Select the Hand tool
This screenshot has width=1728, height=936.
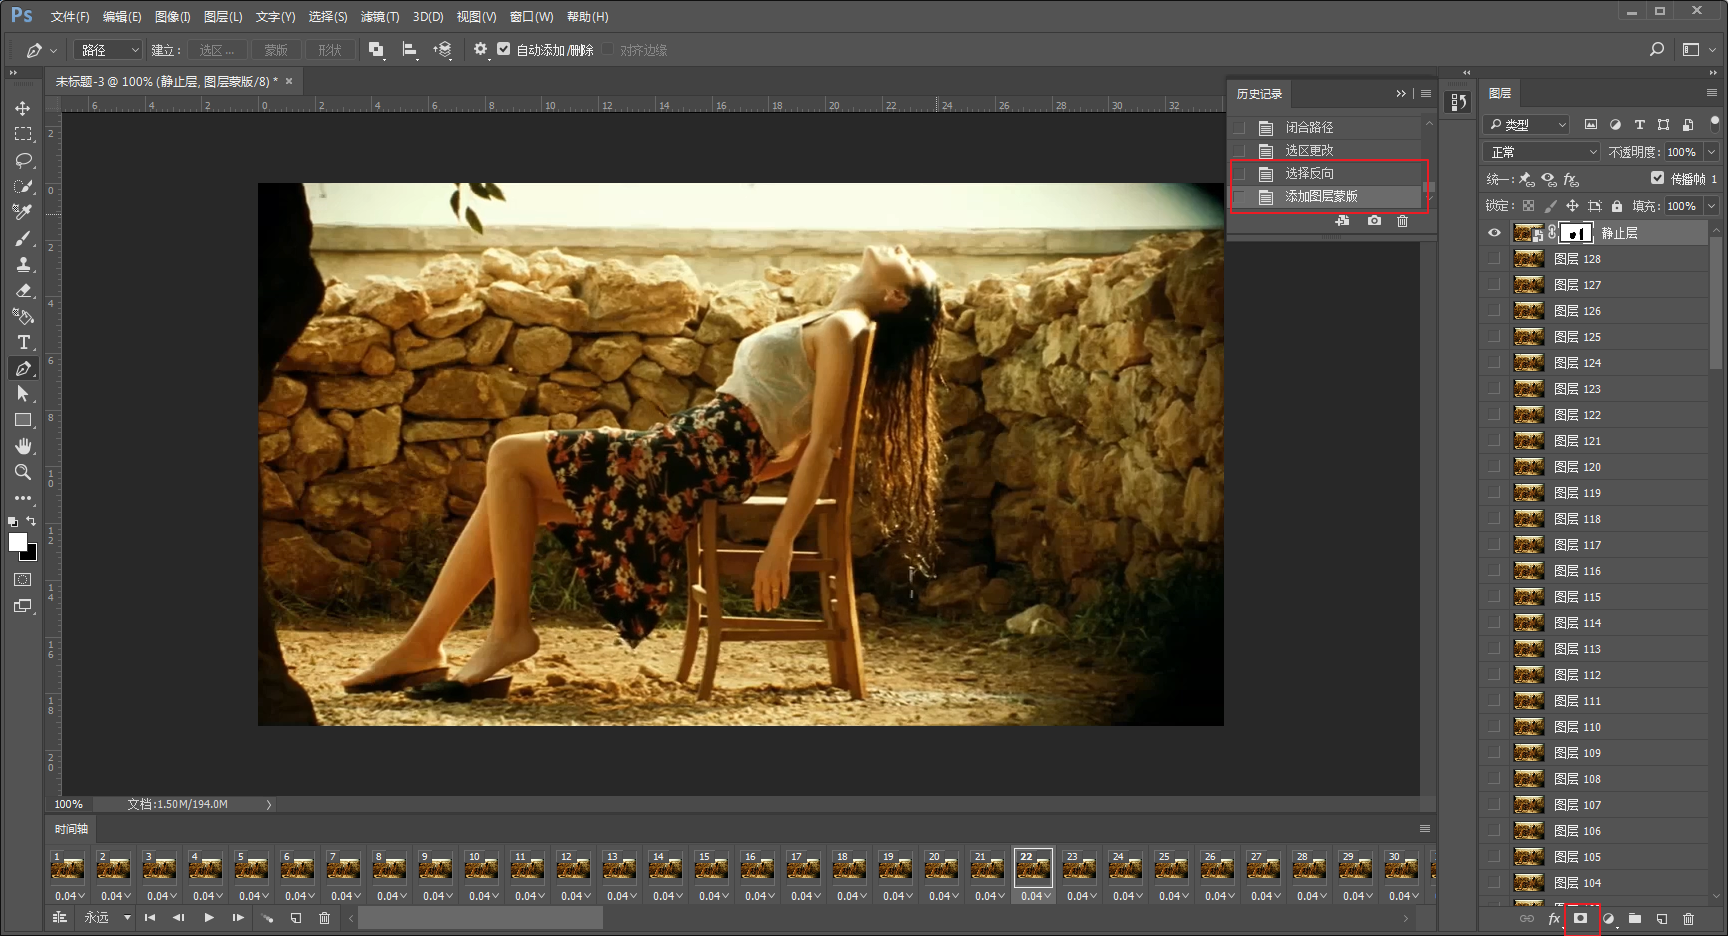[23, 446]
